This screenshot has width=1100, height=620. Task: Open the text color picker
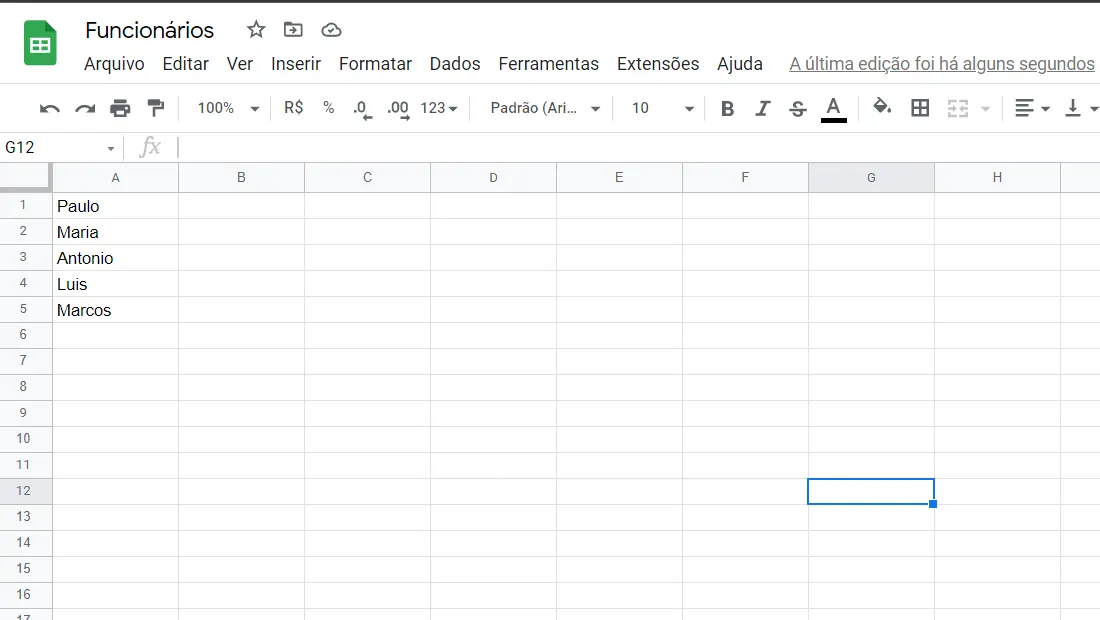[x=833, y=109]
